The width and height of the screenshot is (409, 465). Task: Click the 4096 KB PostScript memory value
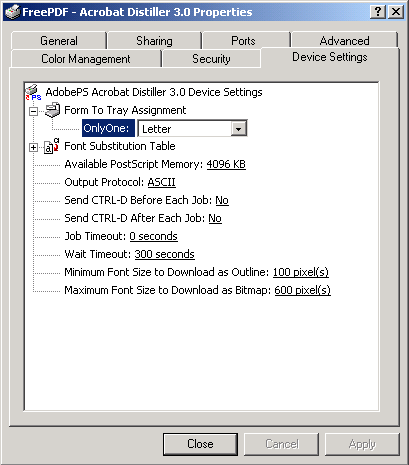[226, 164]
